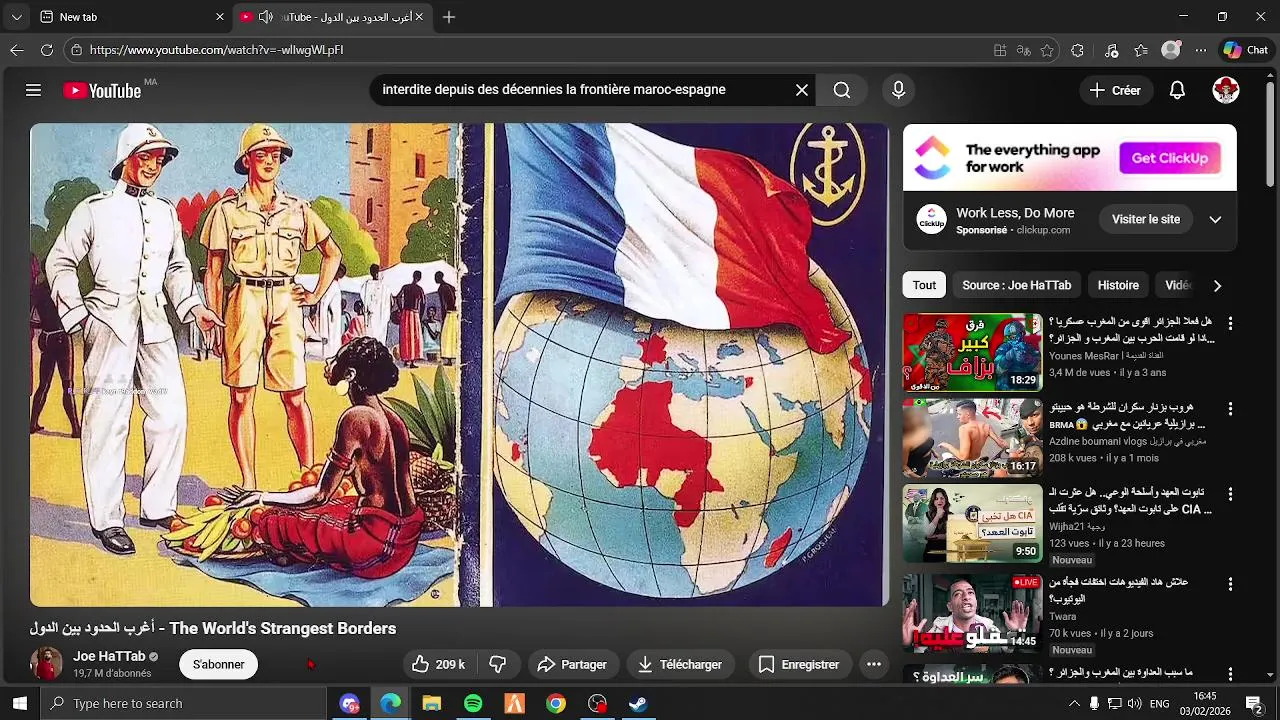
Task: Open Steam from the taskbar
Action: point(638,704)
